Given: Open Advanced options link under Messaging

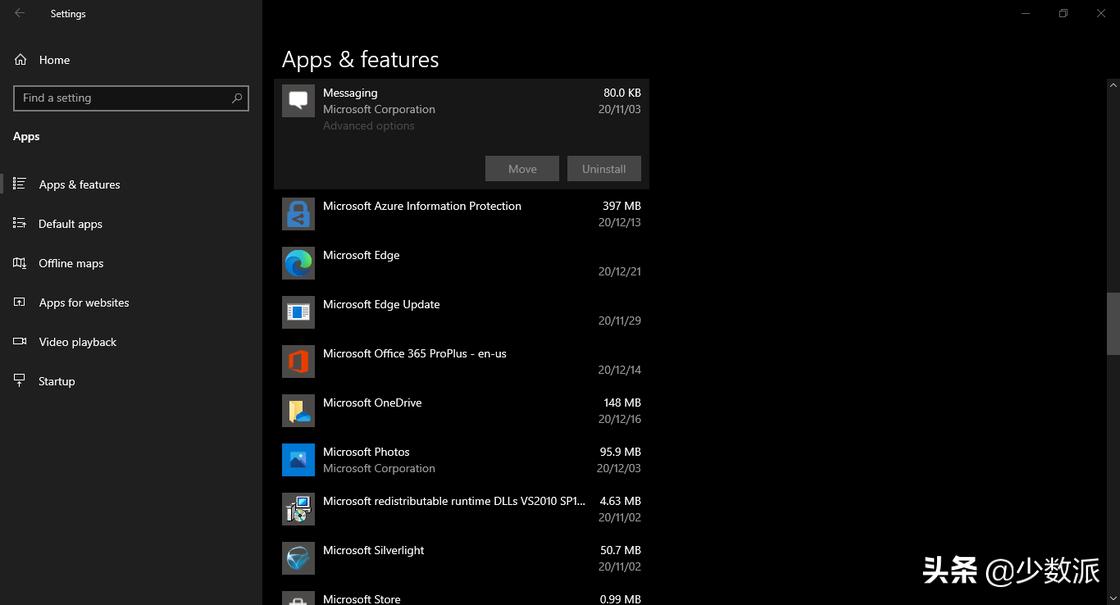Looking at the screenshot, I should [x=369, y=126].
